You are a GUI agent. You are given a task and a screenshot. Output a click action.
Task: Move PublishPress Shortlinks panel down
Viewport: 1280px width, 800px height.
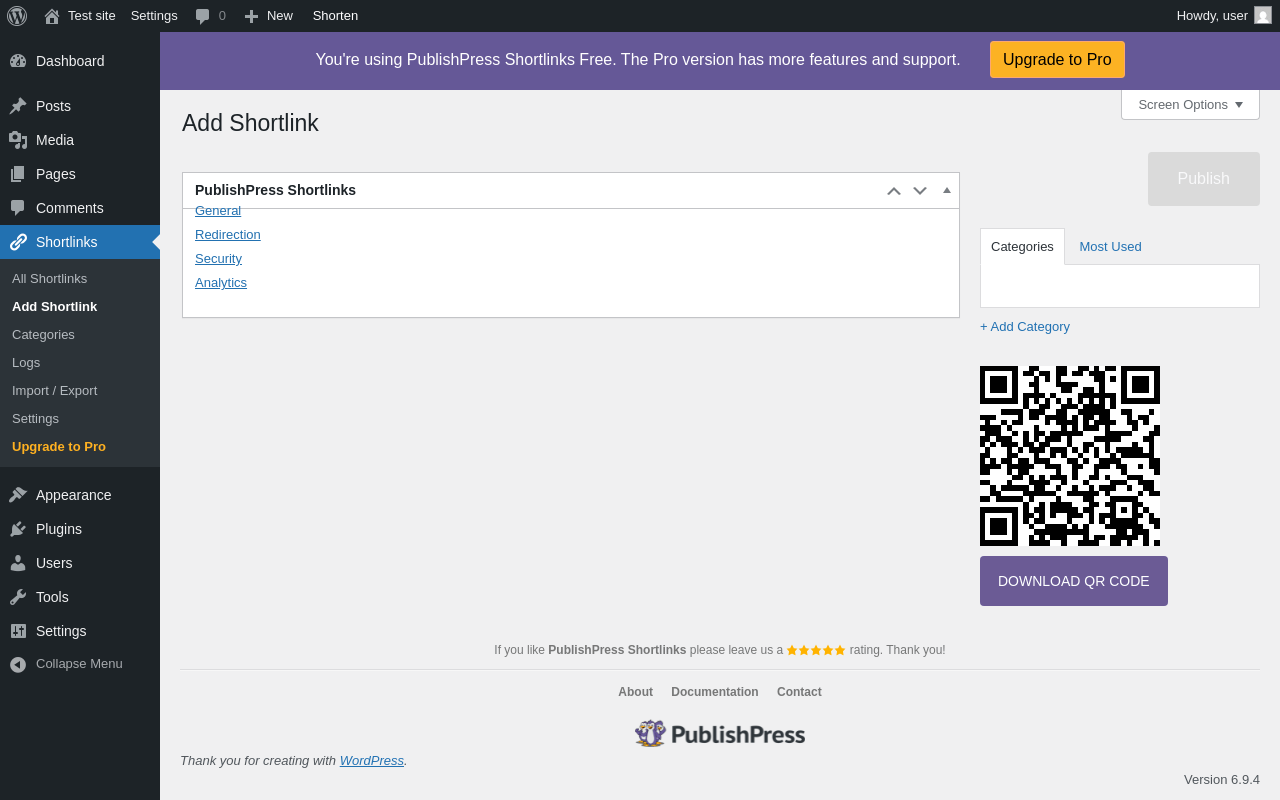[920, 190]
